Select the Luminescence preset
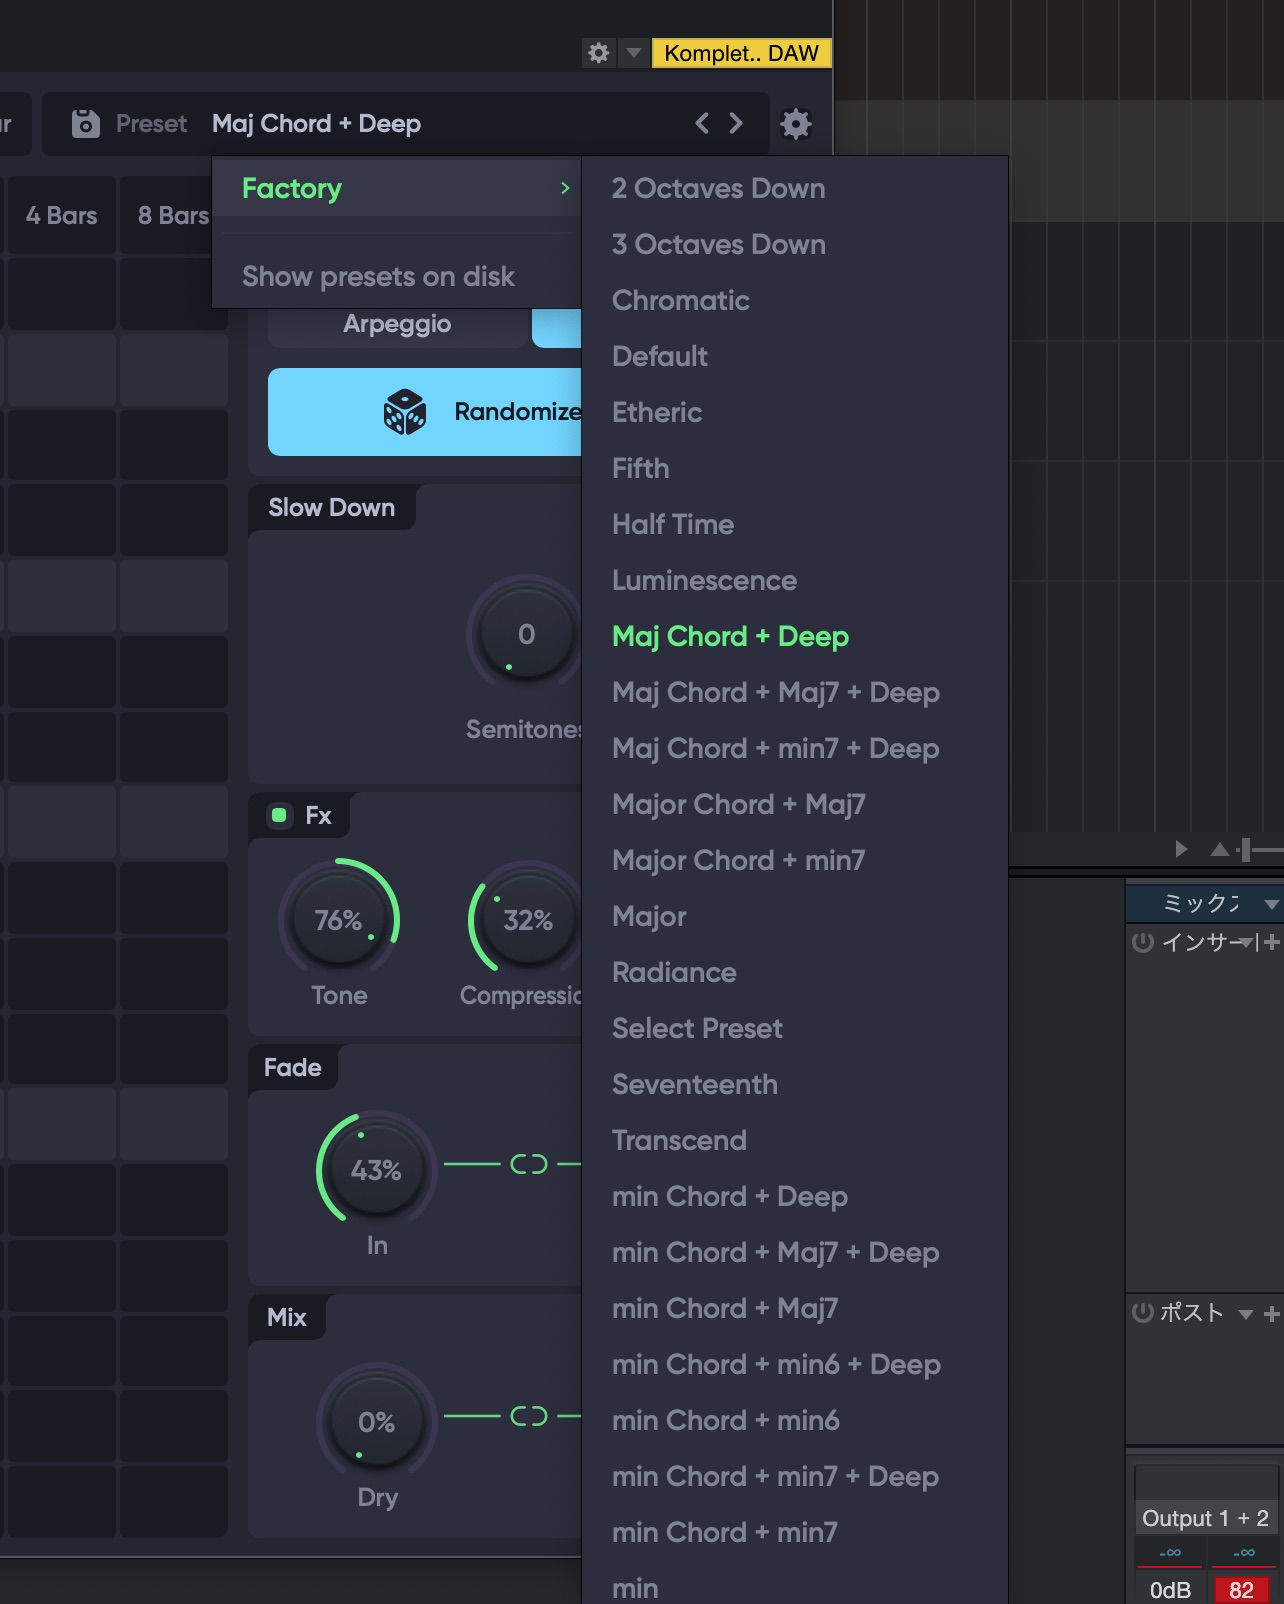The height and width of the screenshot is (1604, 1284). pyautogui.click(x=704, y=580)
